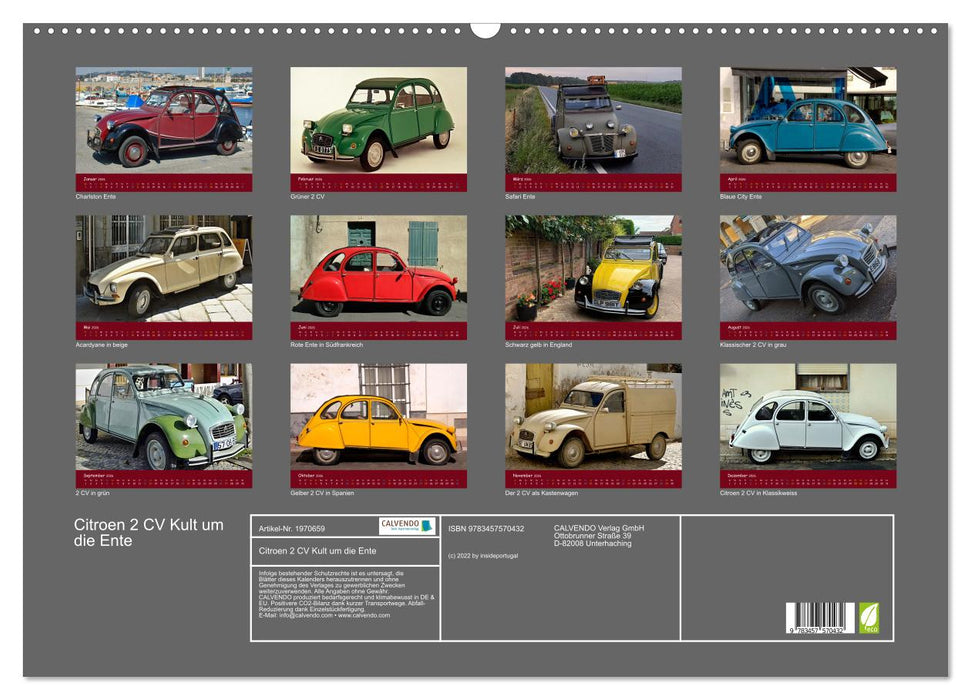Select the blue square next to the ISBN
The width and height of the screenshot is (971, 700).
point(427,525)
